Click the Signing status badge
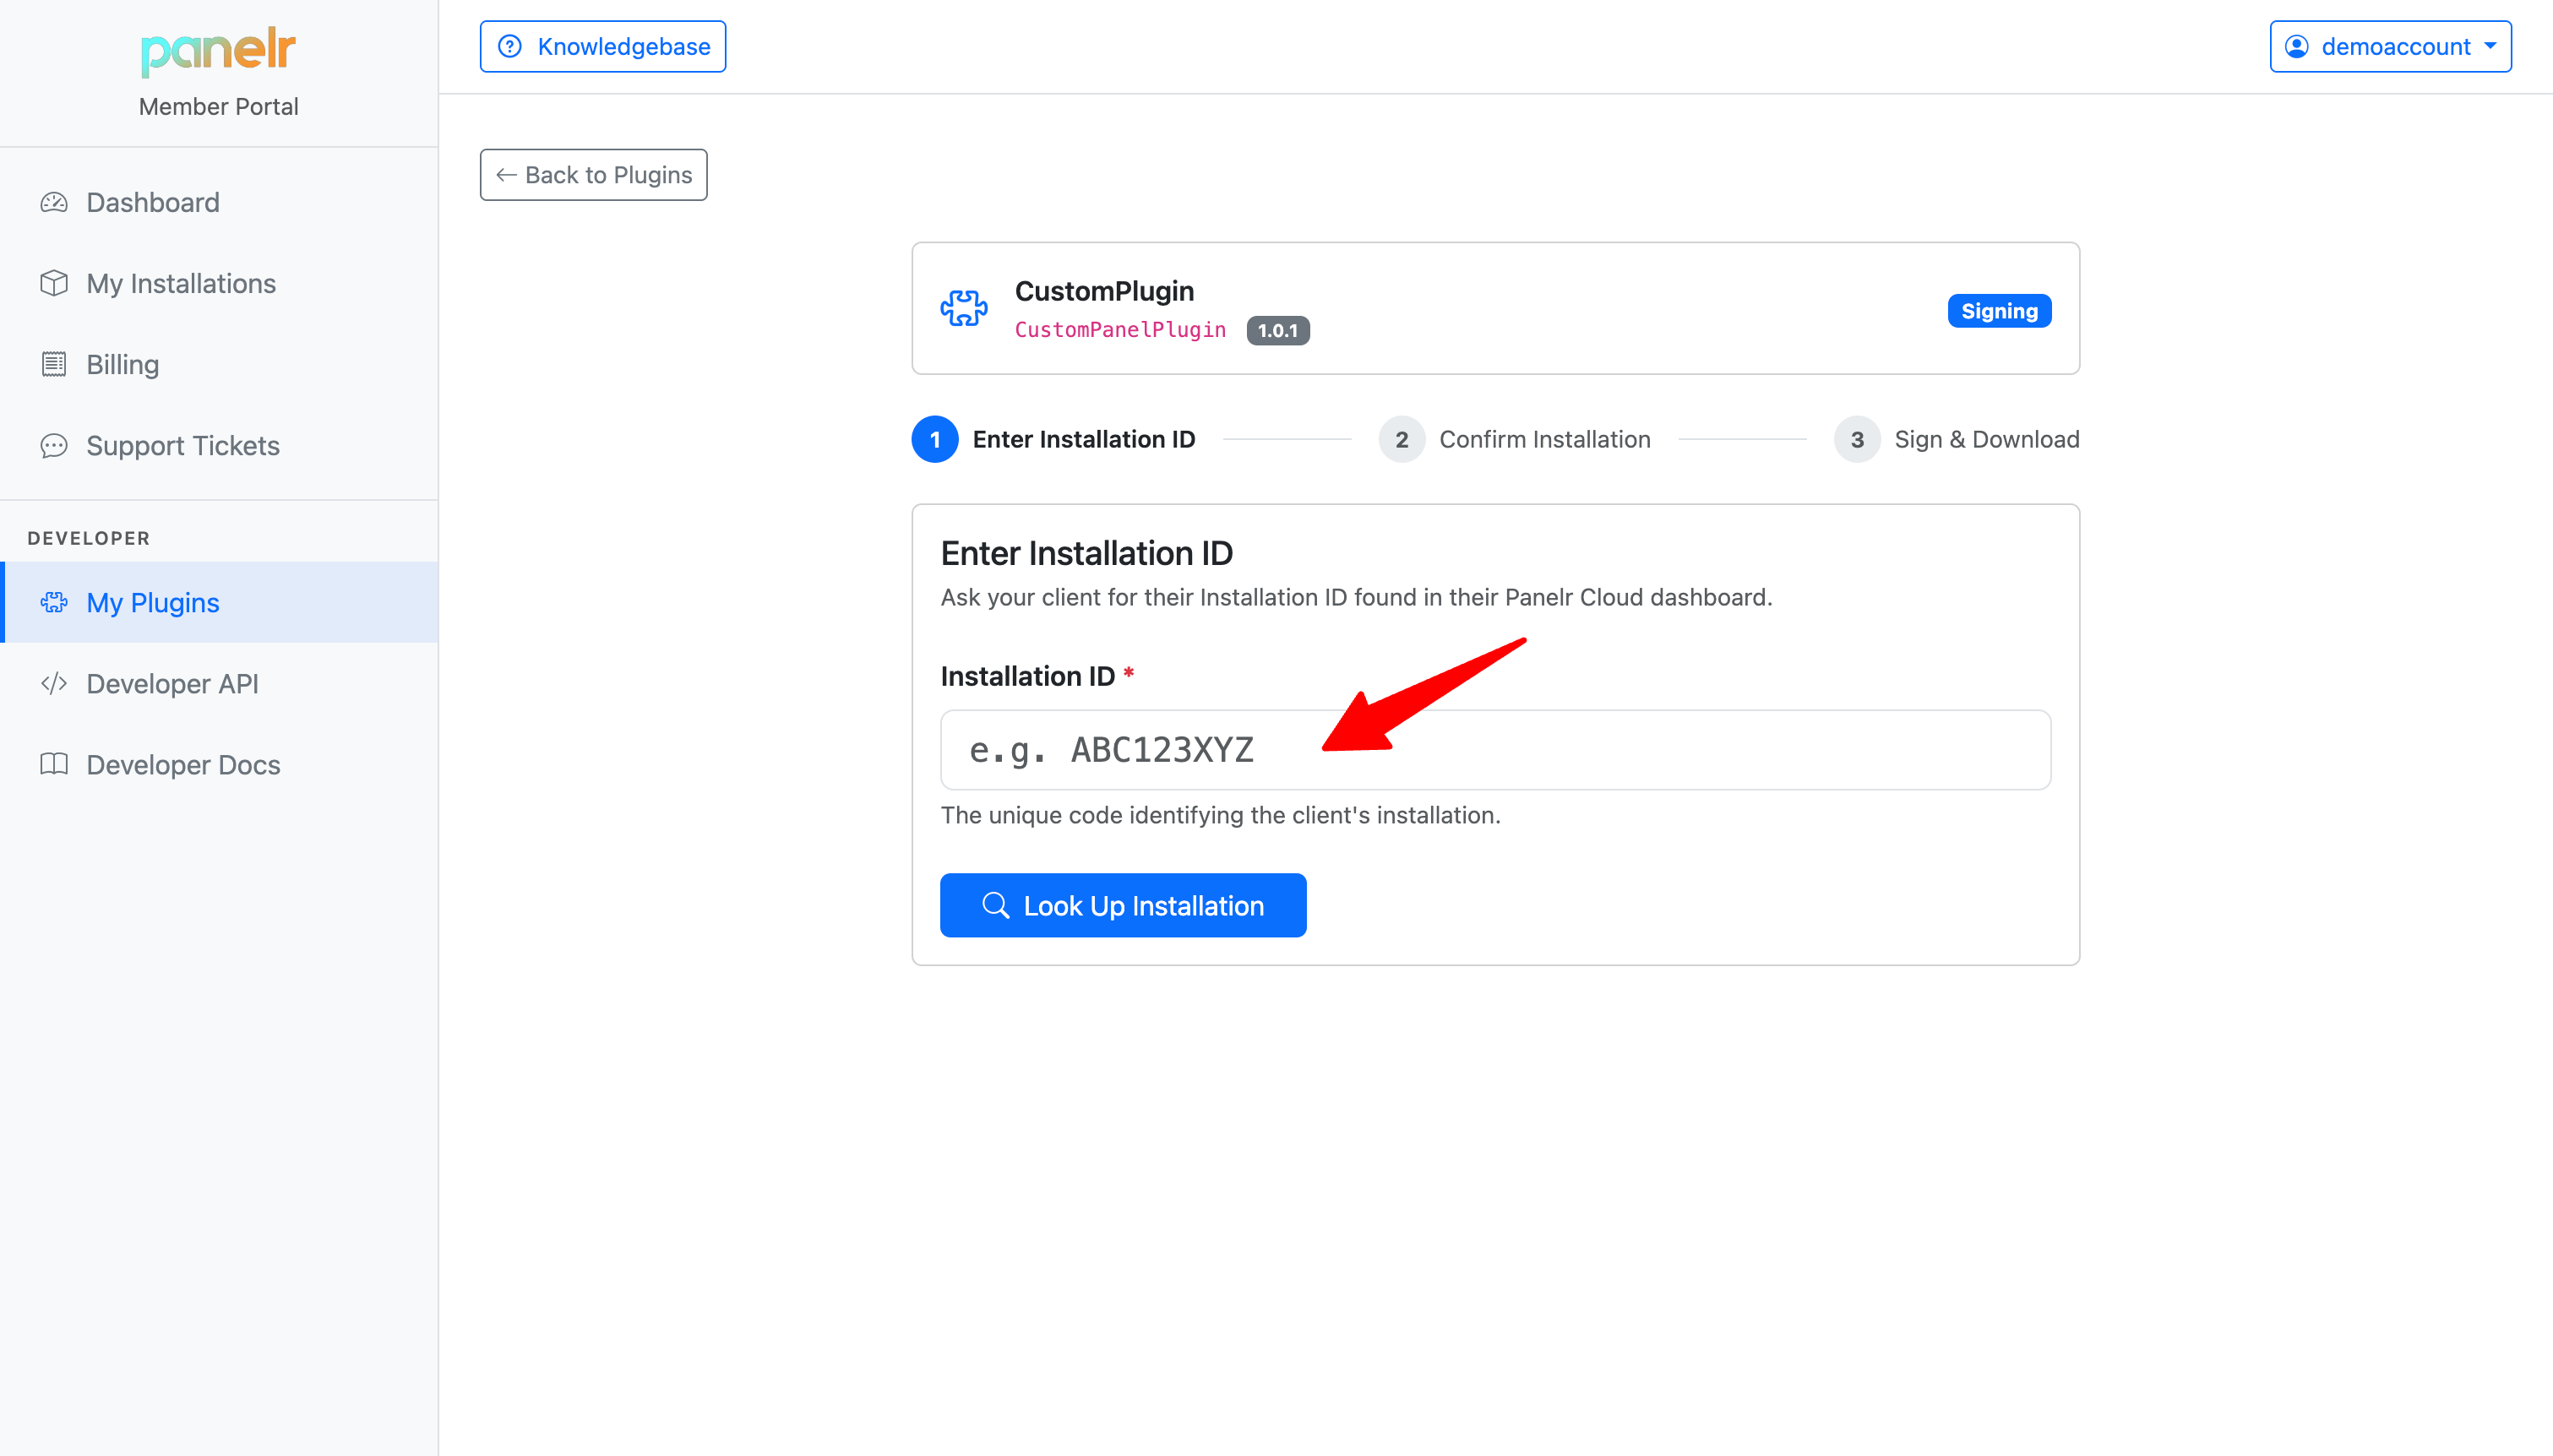Screen dimensions: 2553x1456 pyautogui.click(x=1999, y=311)
